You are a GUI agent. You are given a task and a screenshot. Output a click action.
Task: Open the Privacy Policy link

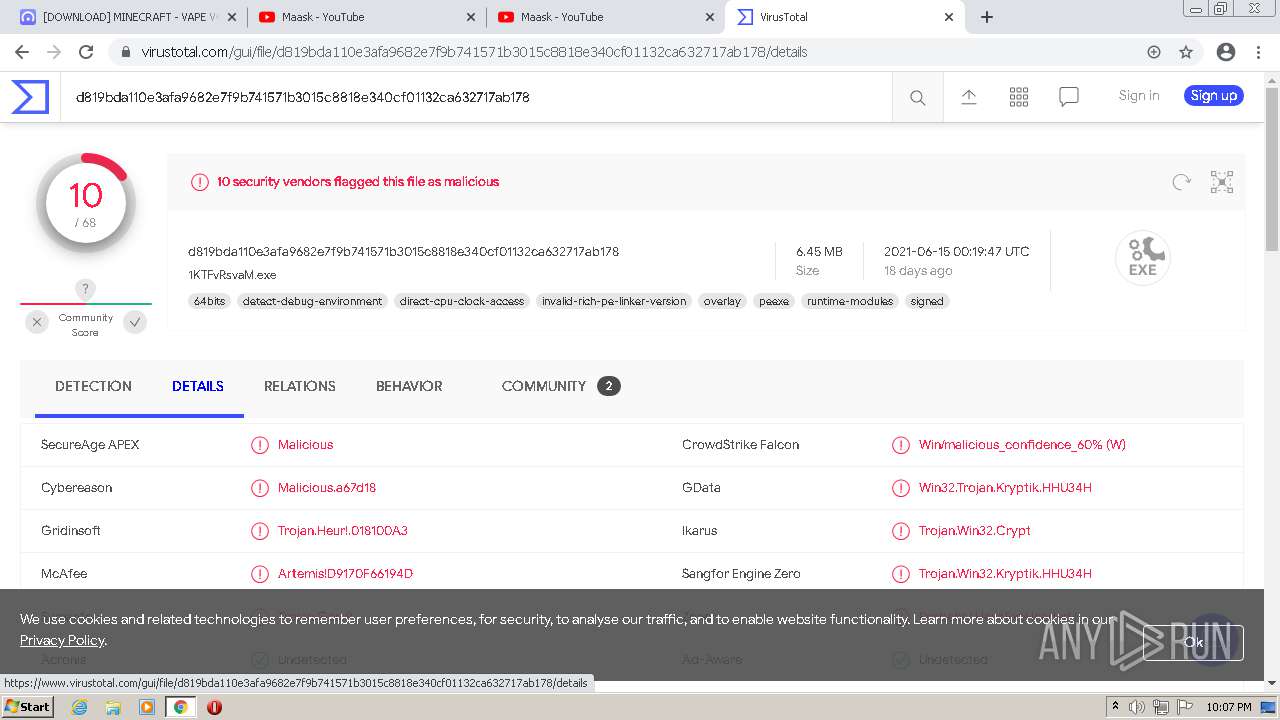pos(62,640)
